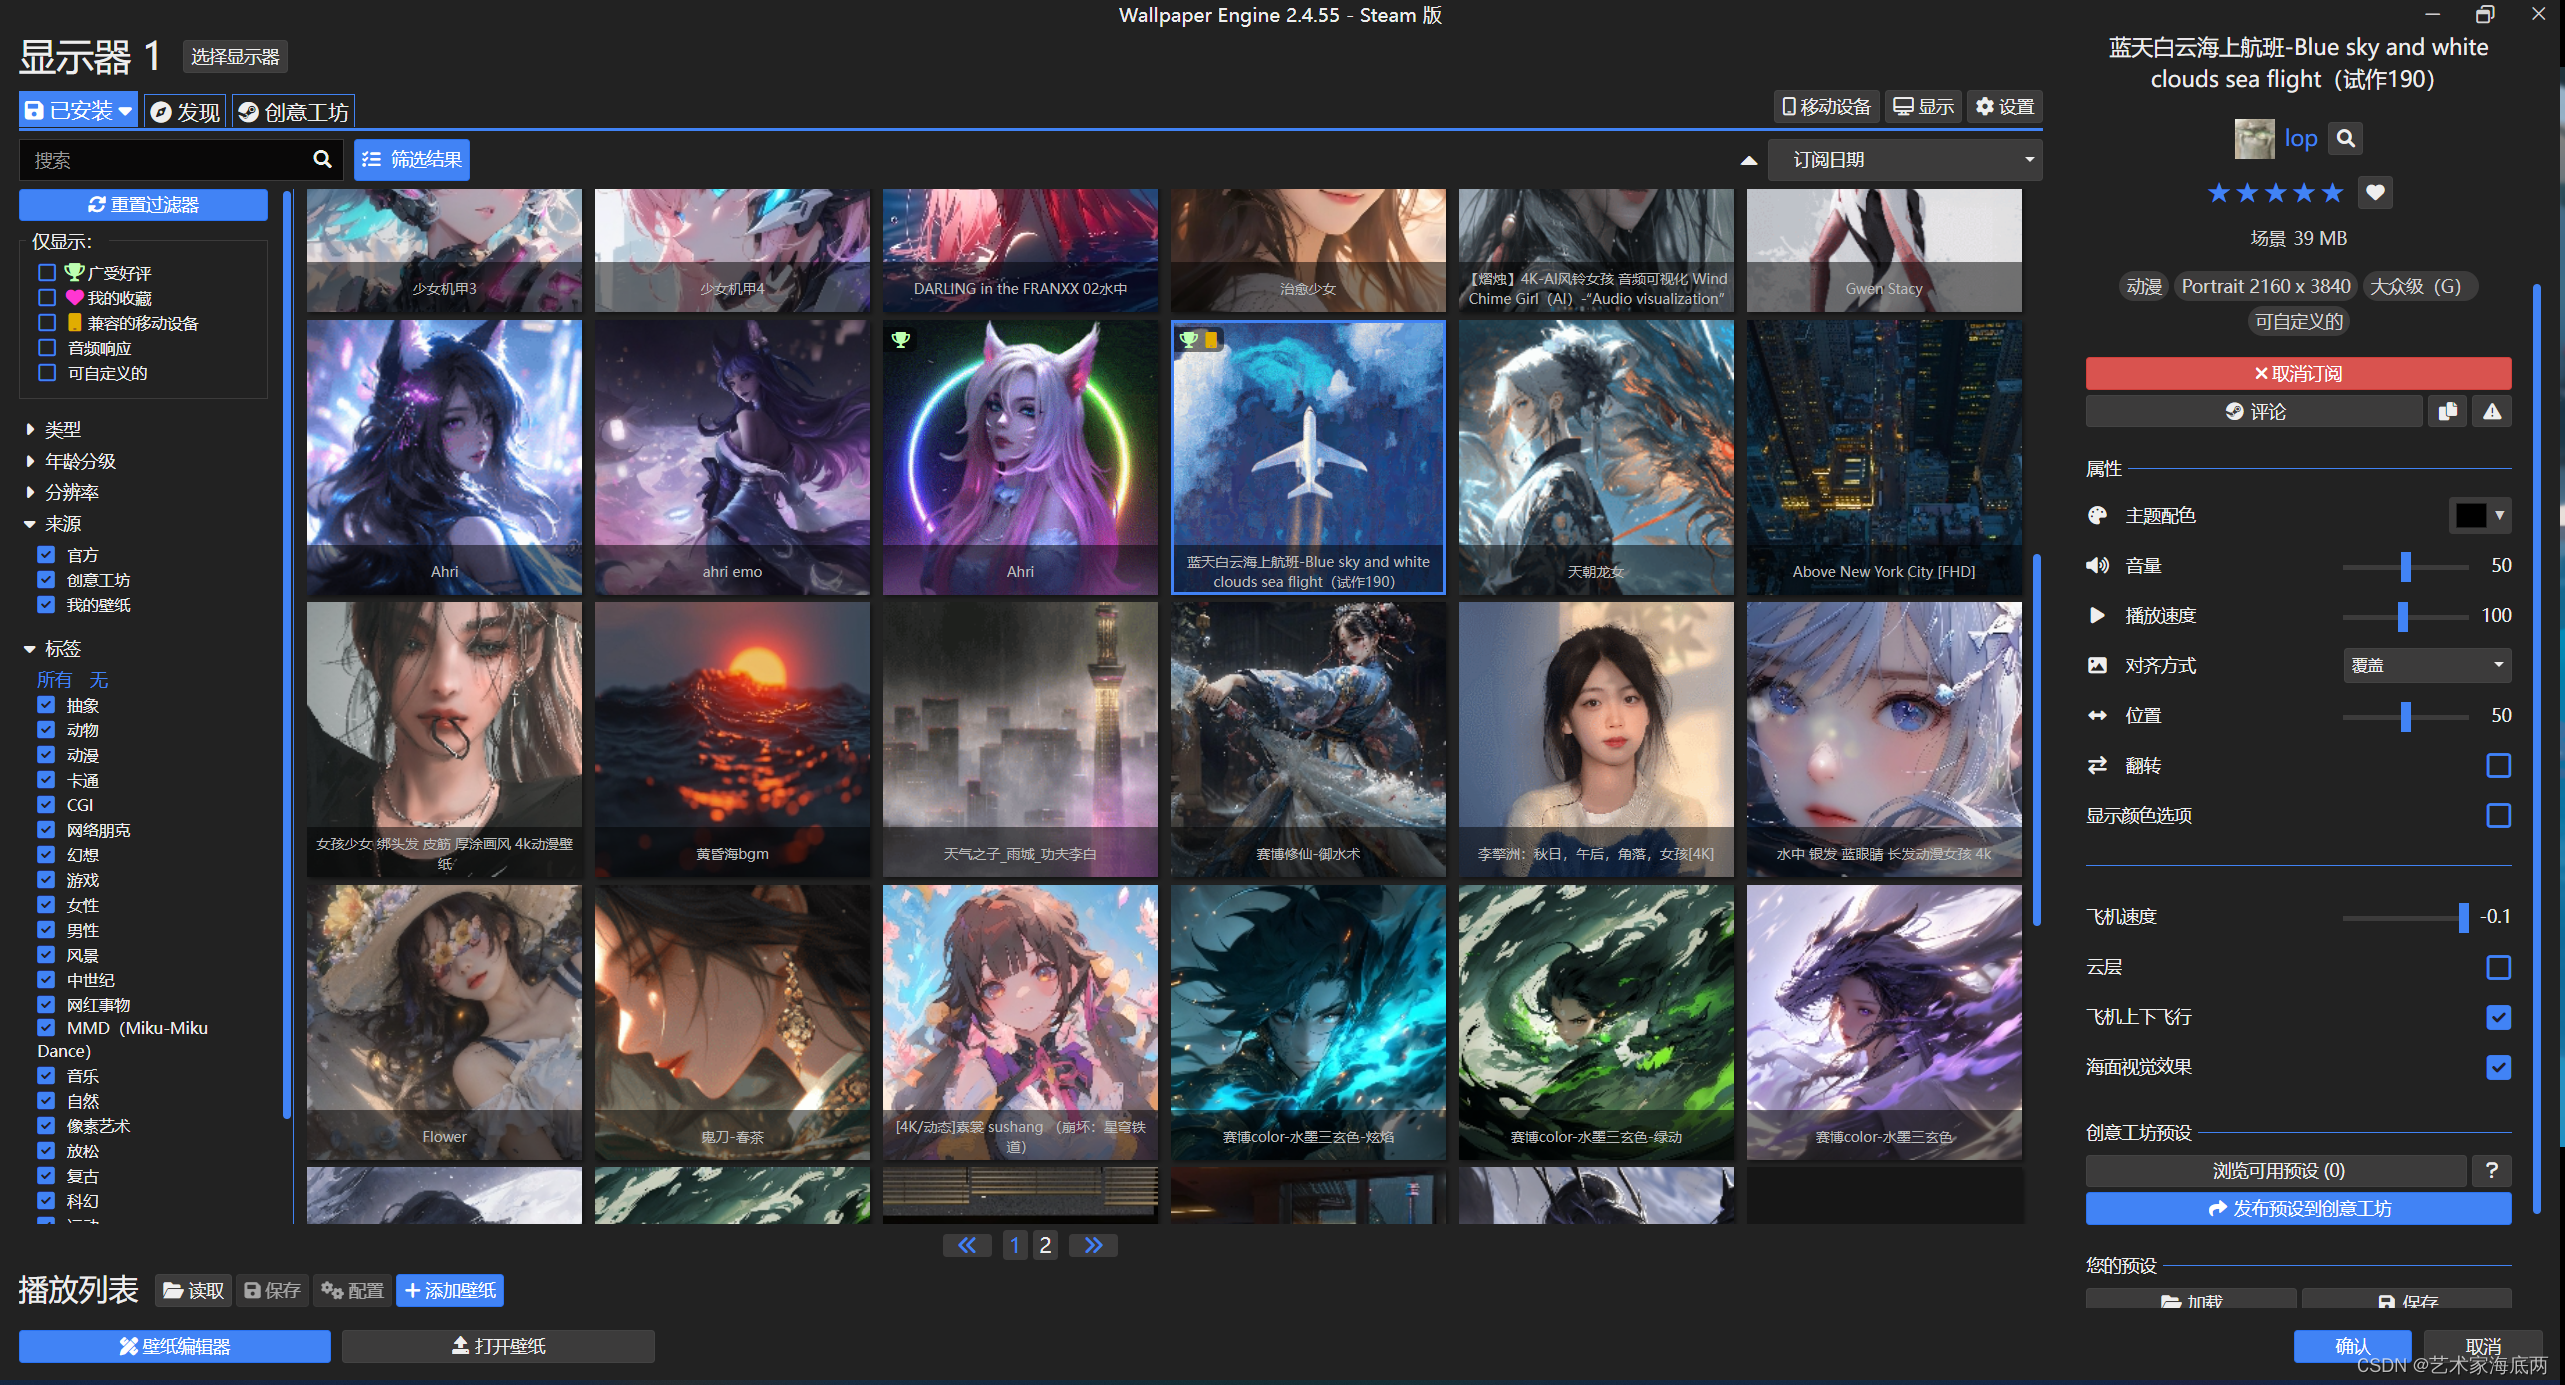Enable the 云层 checkbox
The width and height of the screenshot is (2565, 1385).
click(x=2498, y=967)
